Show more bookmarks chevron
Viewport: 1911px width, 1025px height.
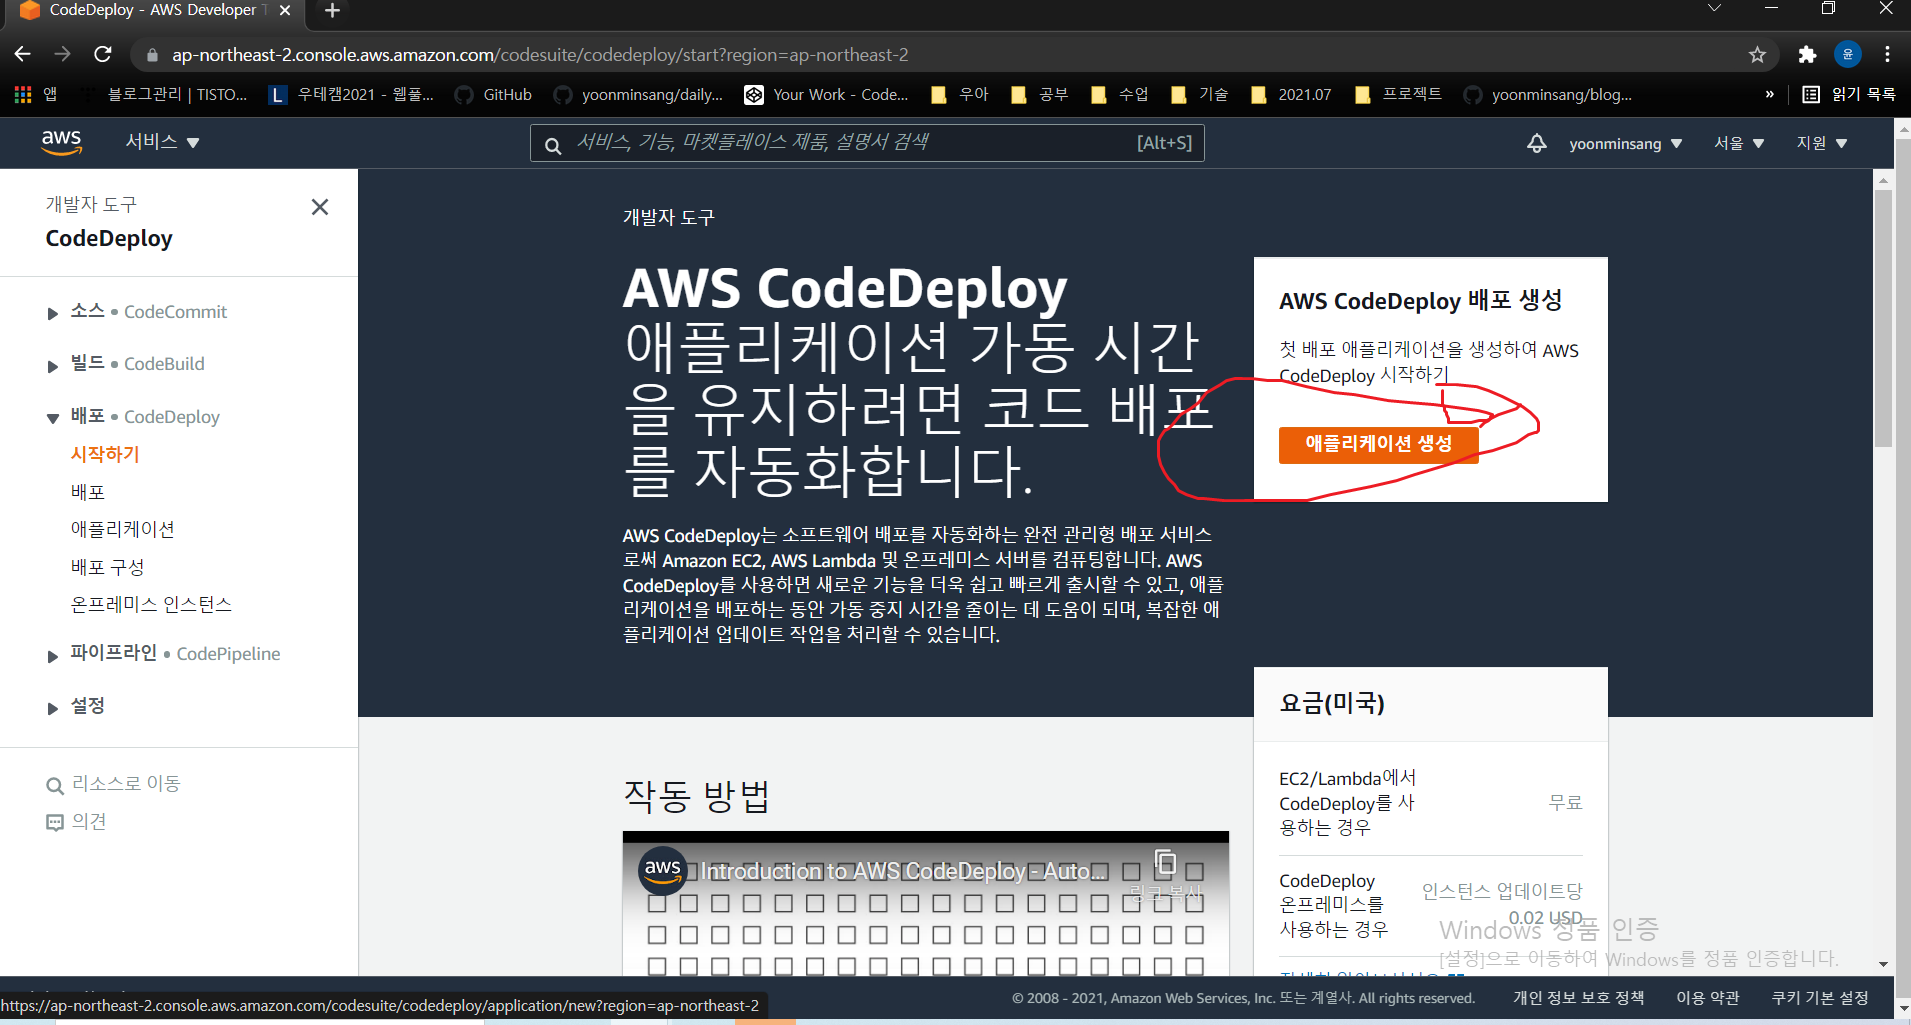tap(1770, 94)
